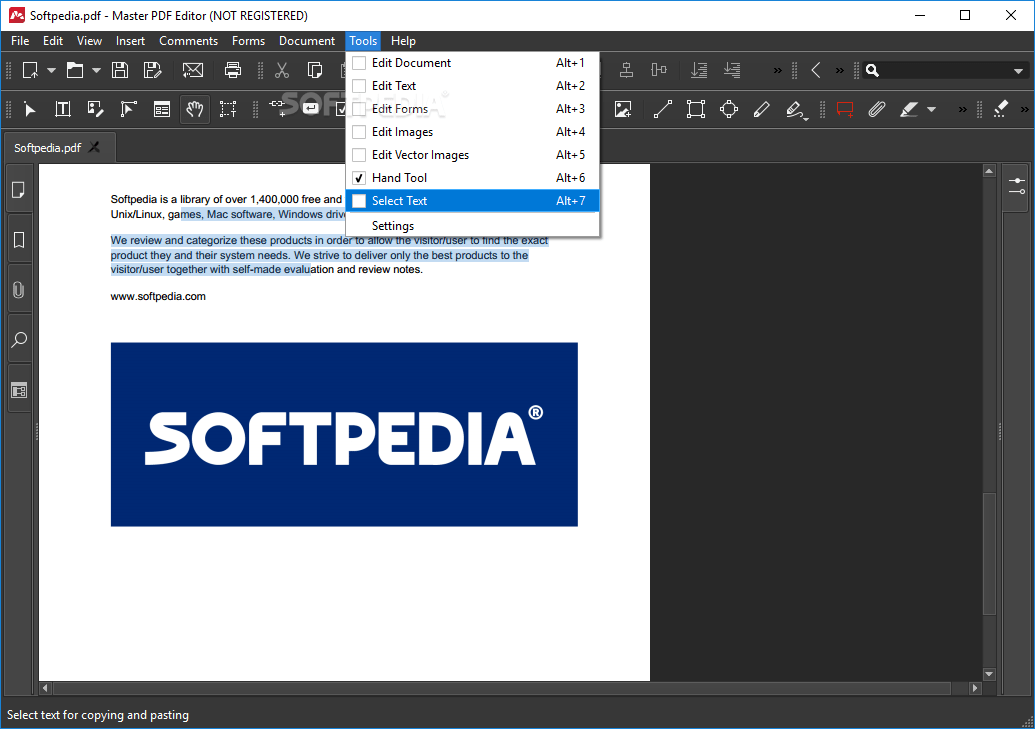Click the Send by Email icon
1035x729 pixels.
(x=193, y=70)
